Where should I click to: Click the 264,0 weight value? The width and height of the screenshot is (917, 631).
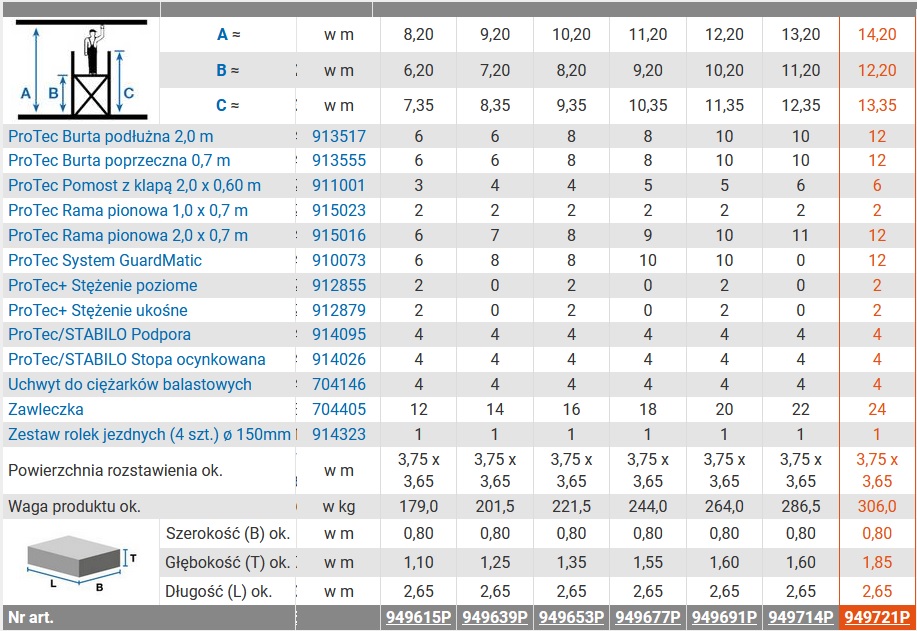724,506
